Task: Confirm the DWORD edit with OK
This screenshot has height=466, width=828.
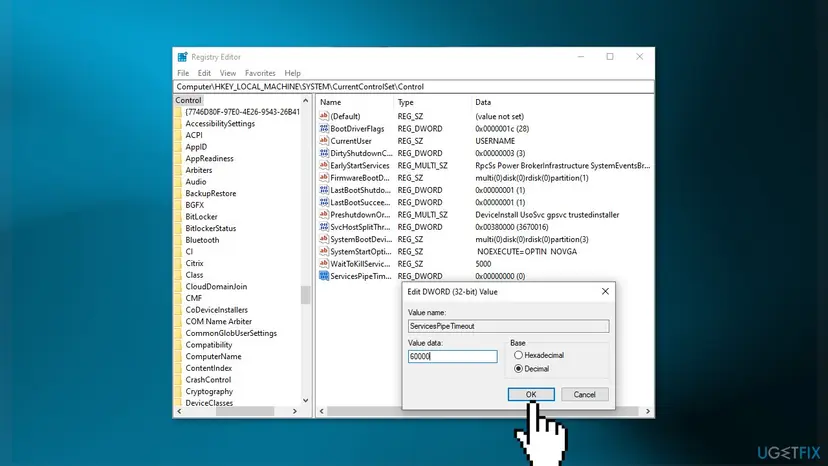Action: (x=531, y=394)
